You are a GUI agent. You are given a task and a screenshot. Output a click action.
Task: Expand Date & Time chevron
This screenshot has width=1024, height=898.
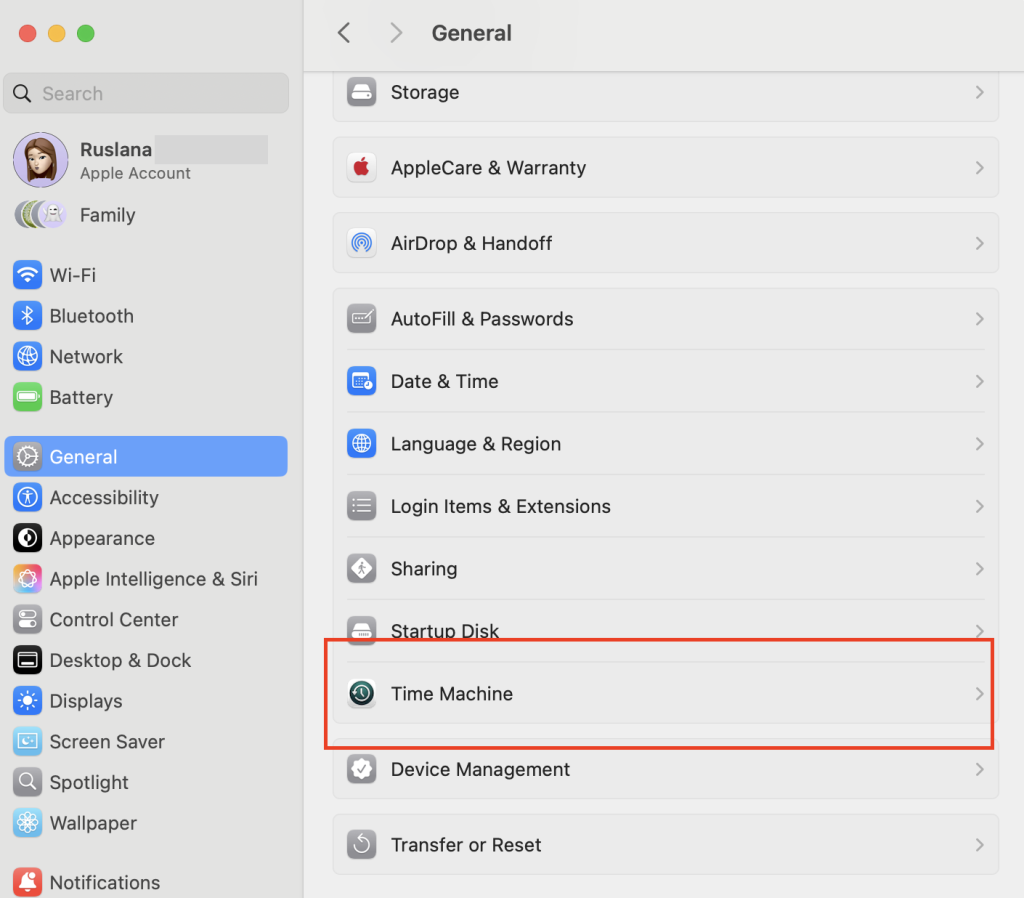(979, 381)
